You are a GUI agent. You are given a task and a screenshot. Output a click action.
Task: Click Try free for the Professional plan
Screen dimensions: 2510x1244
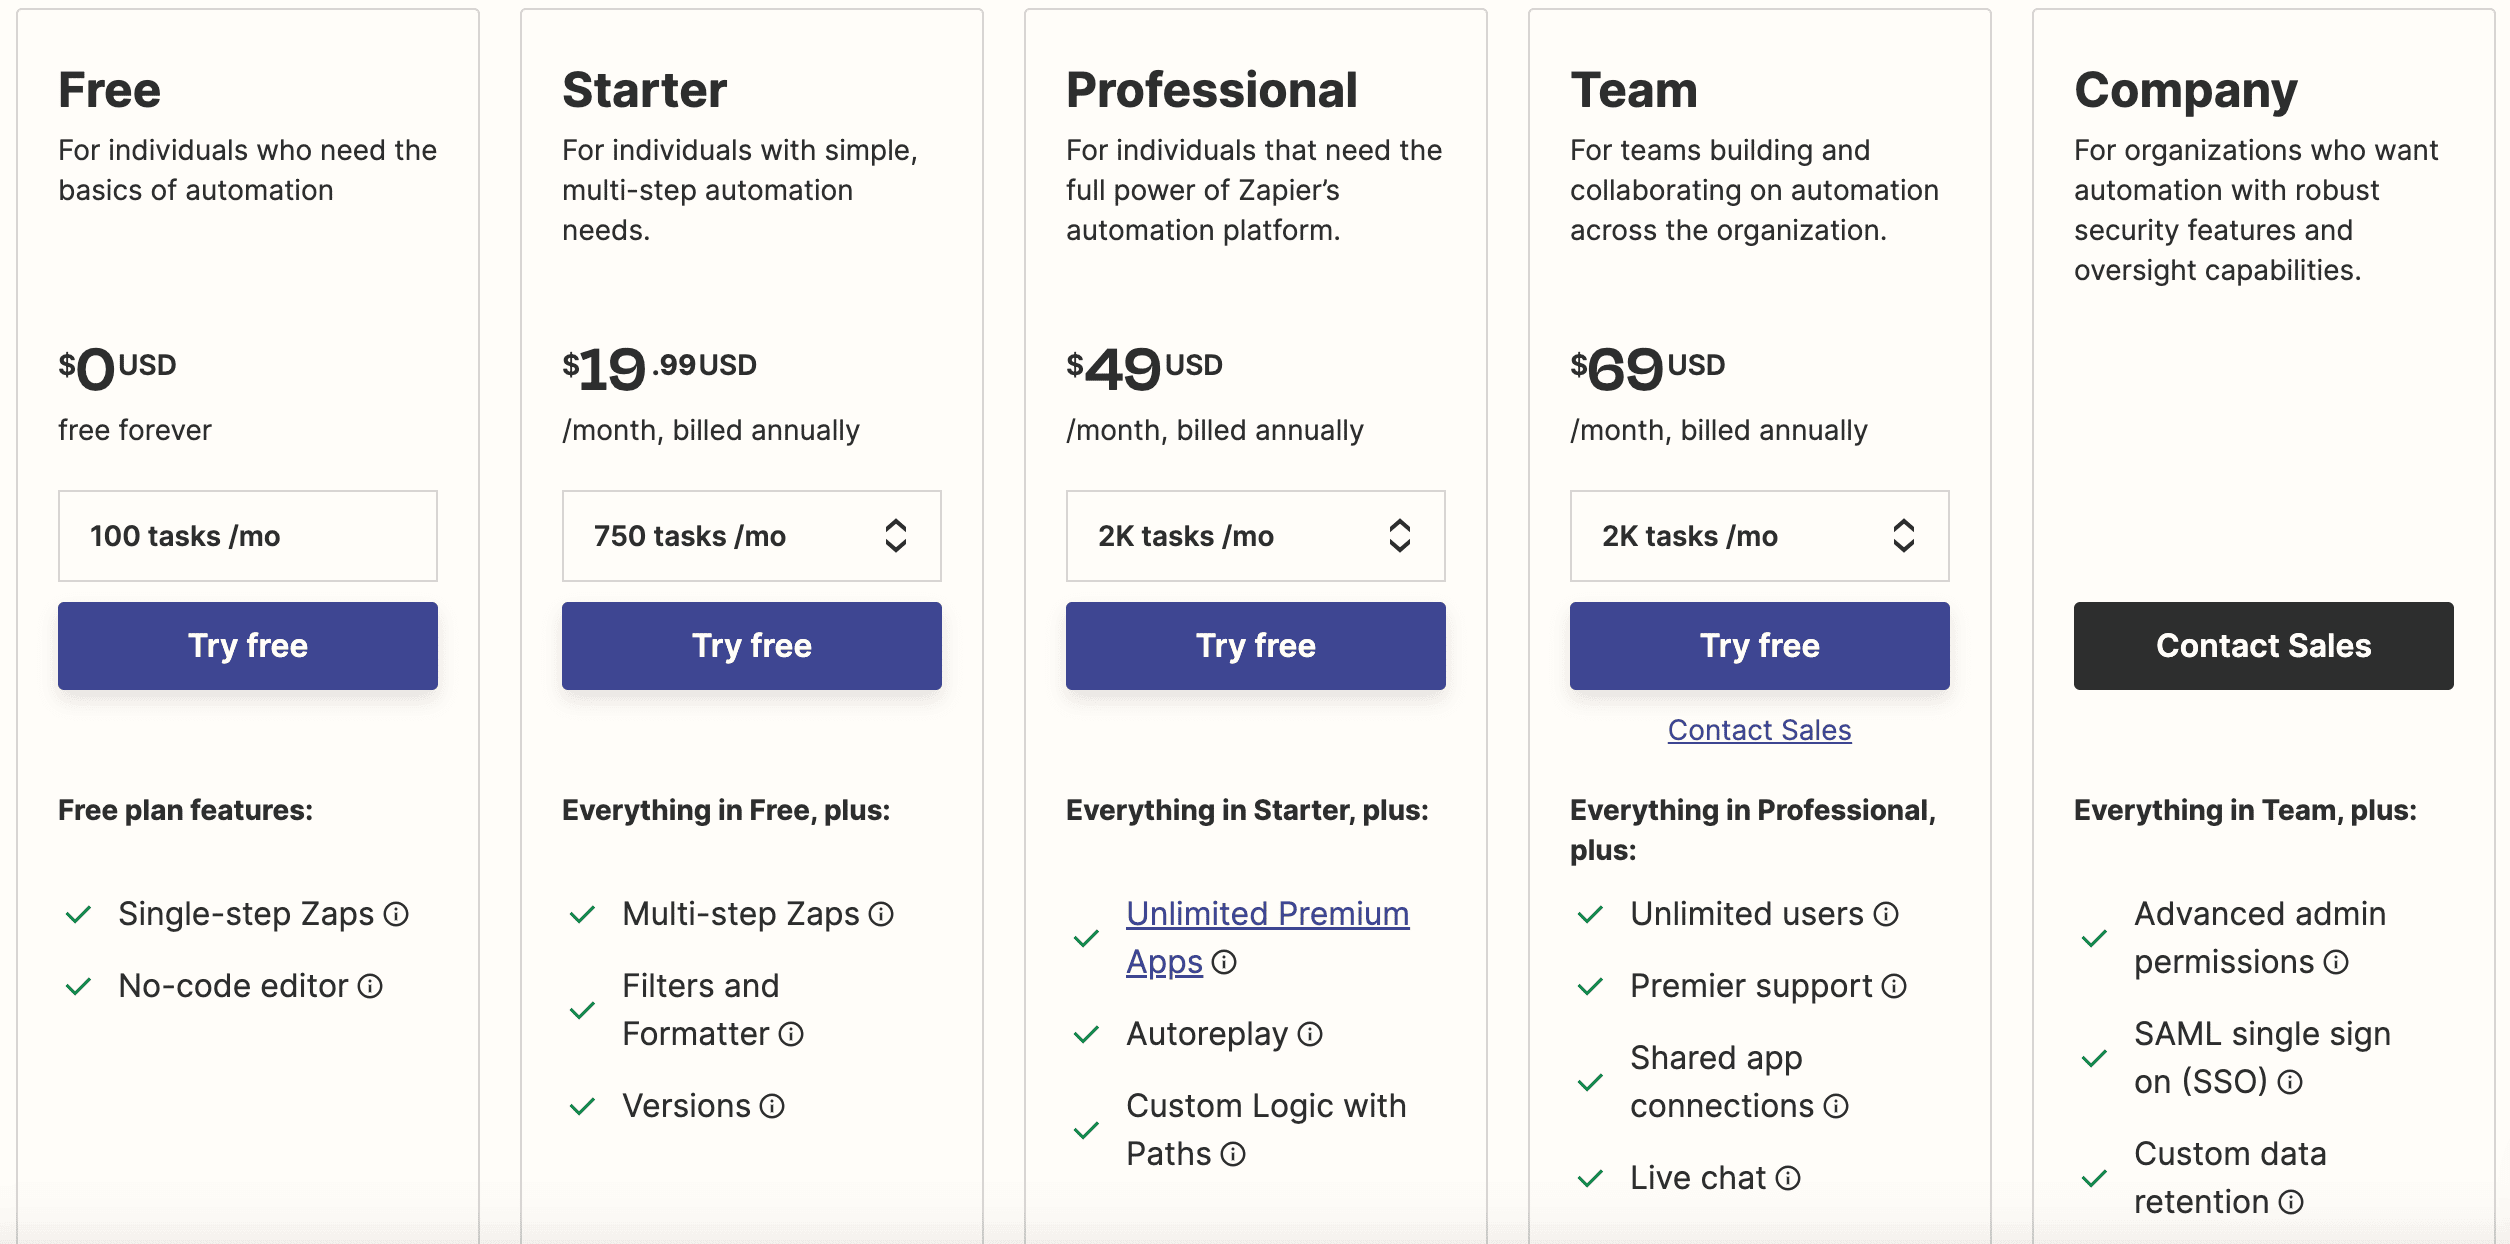point(1256,646)
